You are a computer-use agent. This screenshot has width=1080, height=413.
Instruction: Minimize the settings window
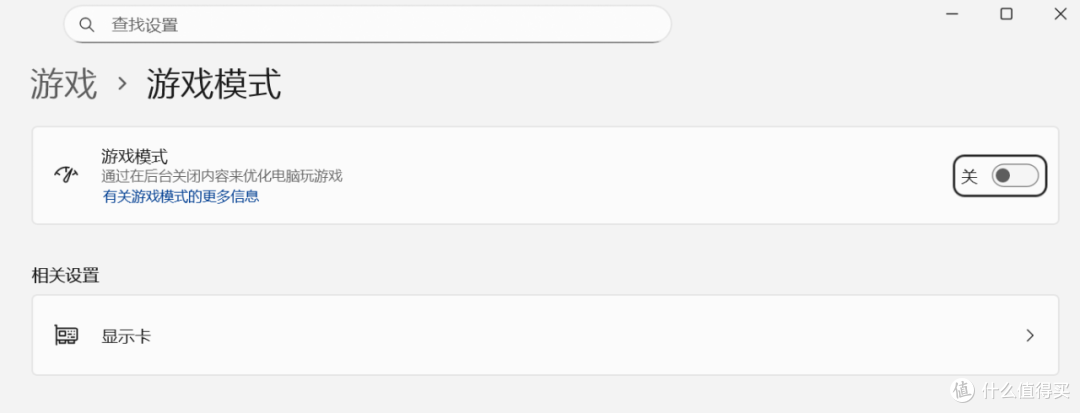(953, 14)
